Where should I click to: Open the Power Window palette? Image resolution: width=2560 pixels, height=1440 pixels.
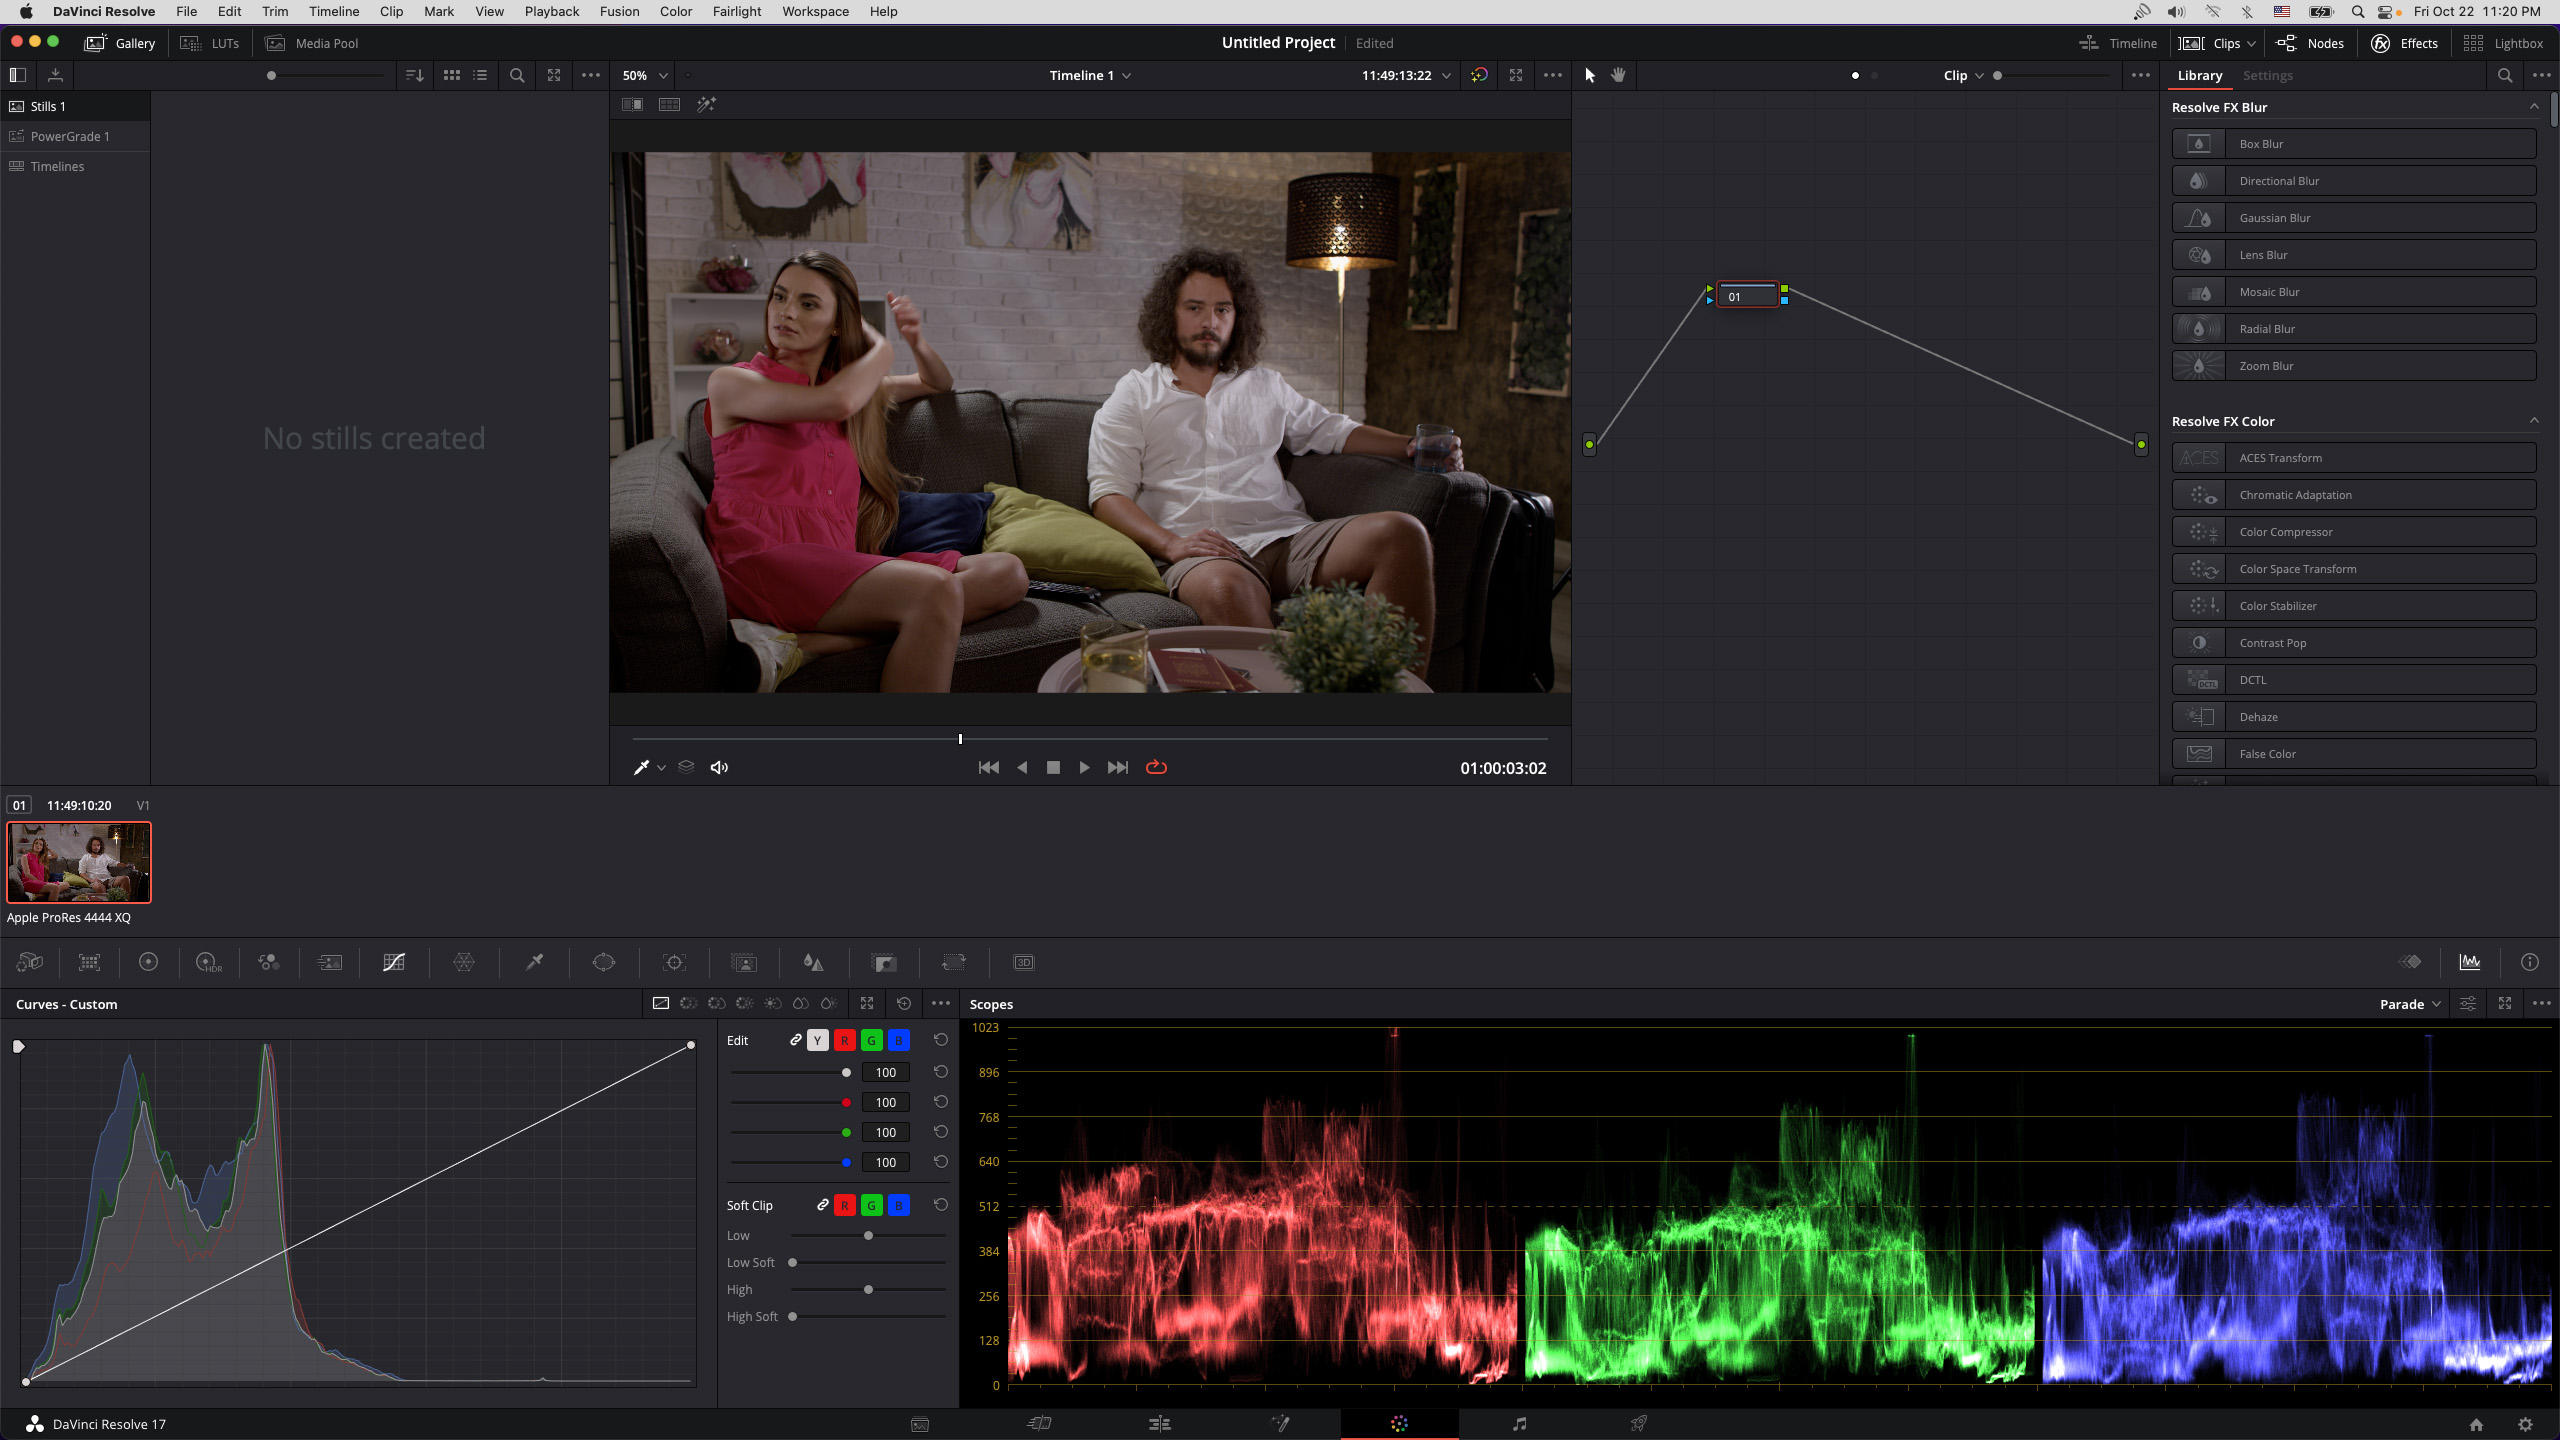[604, 962]
